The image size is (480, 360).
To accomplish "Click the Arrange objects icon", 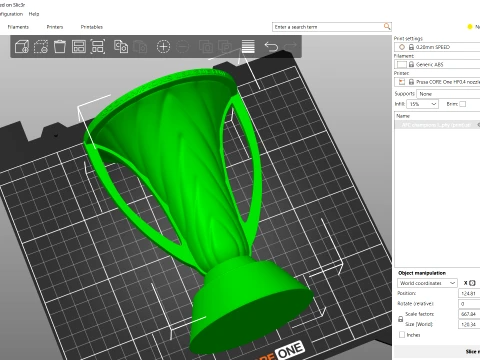I will tap(79, 47).
